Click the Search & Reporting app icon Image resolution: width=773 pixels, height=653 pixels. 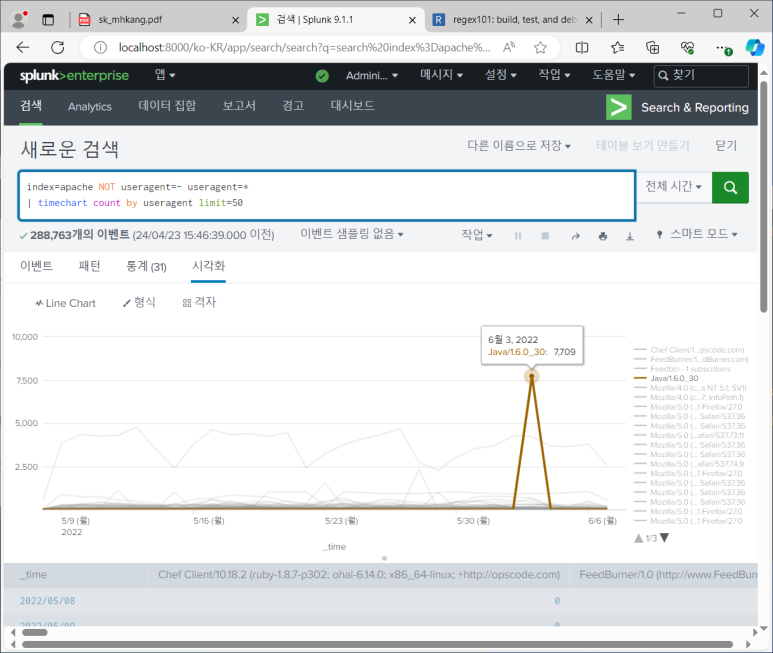[x=619, y=107]
